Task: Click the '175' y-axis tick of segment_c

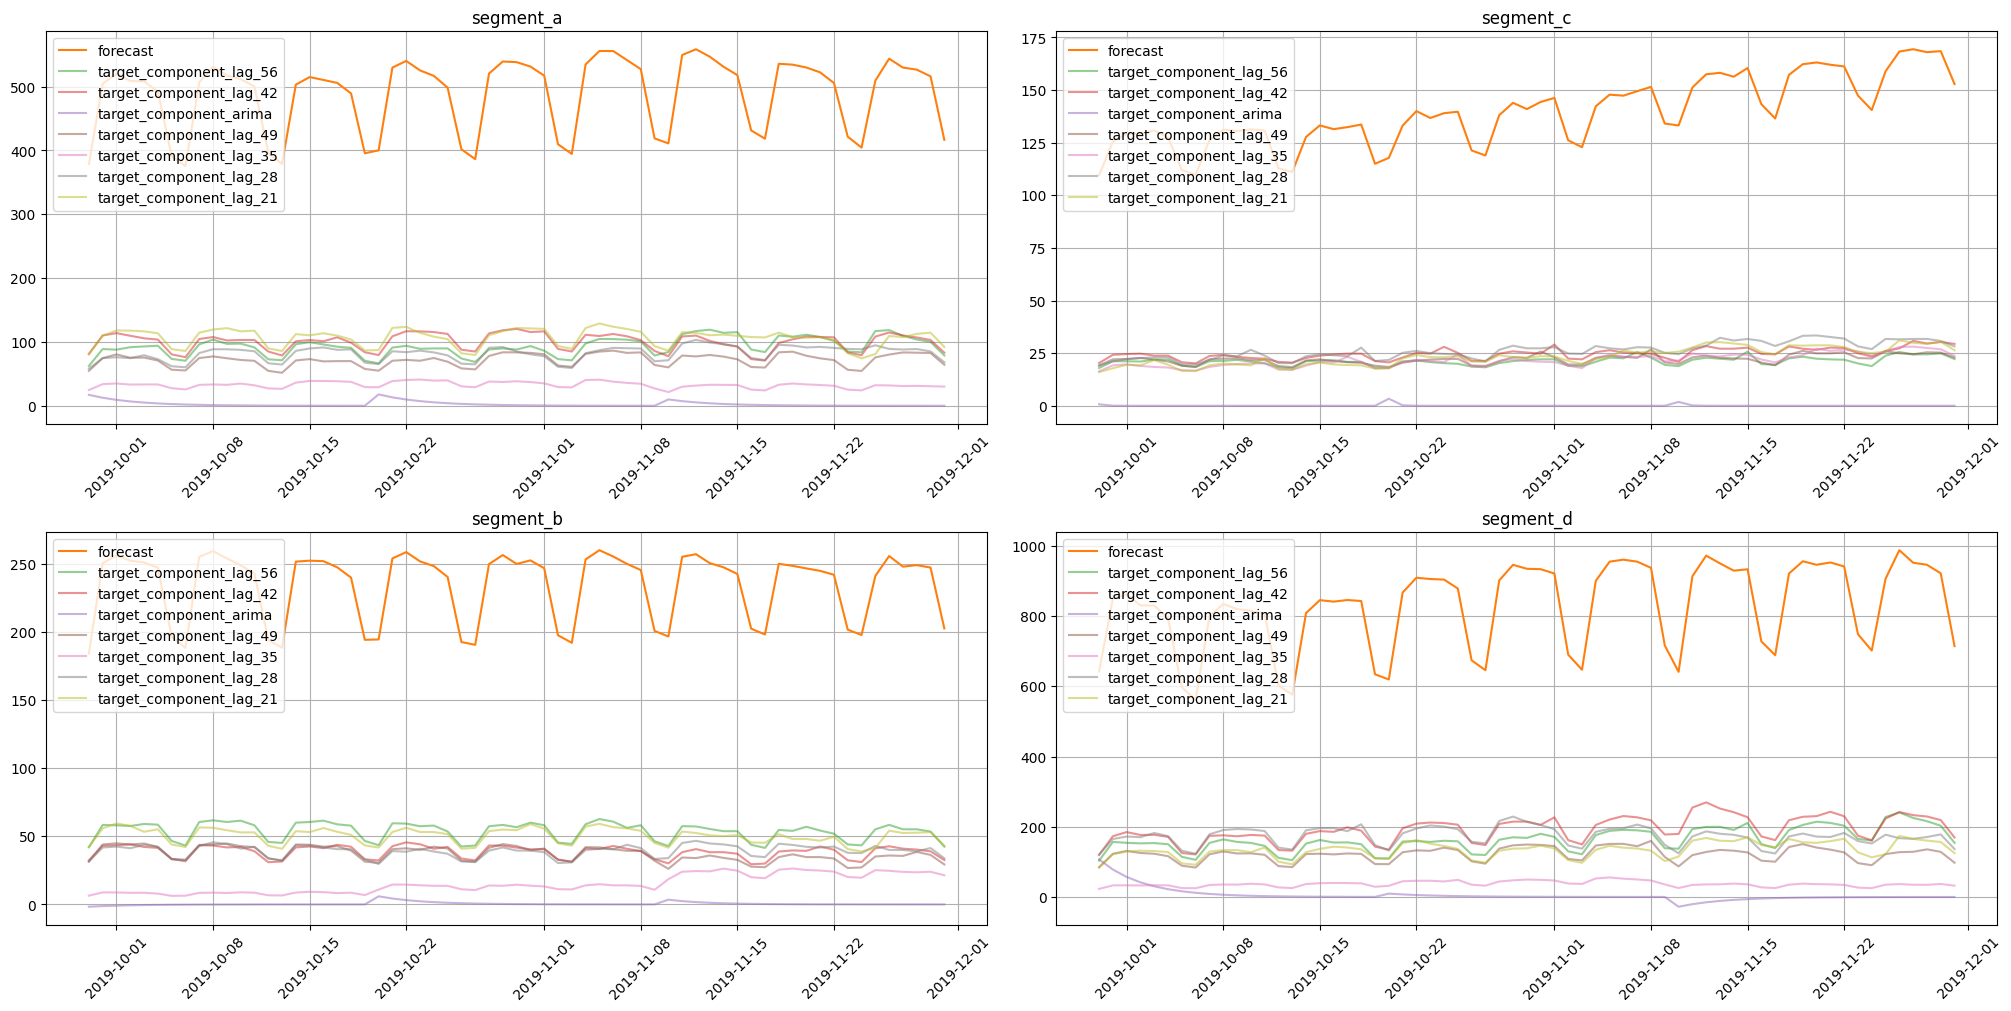Action: click(x=1033, y=38)
